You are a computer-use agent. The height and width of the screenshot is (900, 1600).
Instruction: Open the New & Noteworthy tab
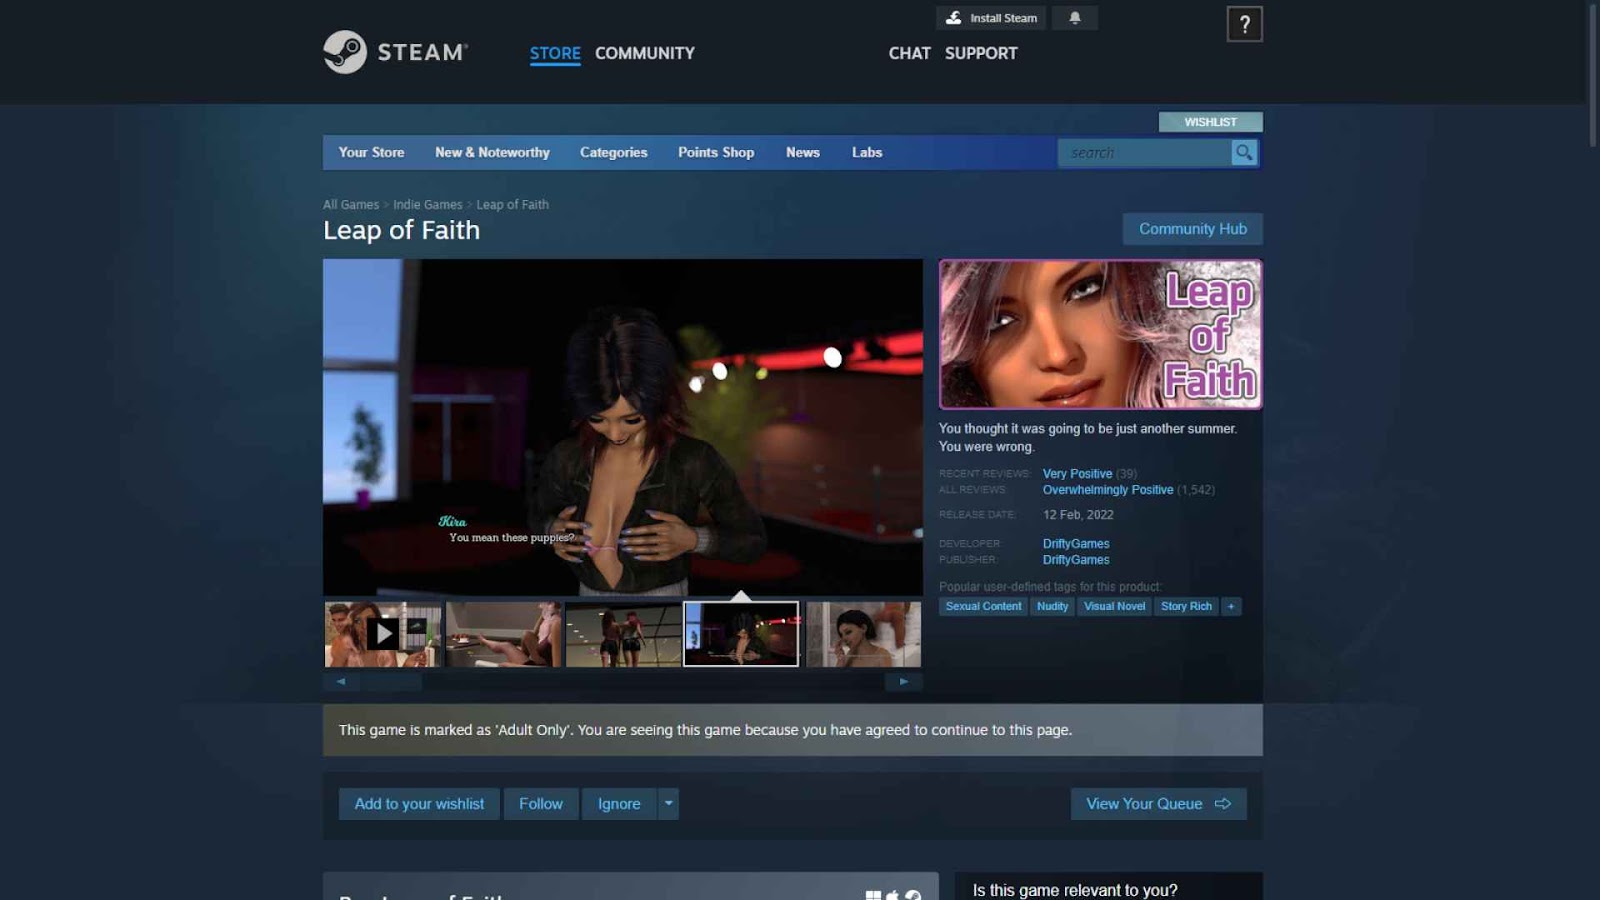pyautogui.click(x=492, y=152)
